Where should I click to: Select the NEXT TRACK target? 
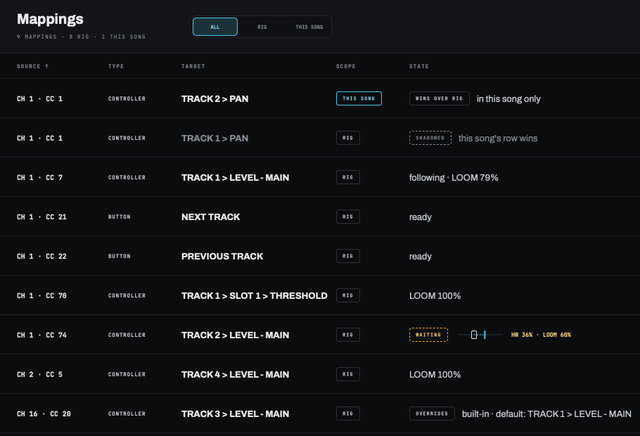[211, 217]
